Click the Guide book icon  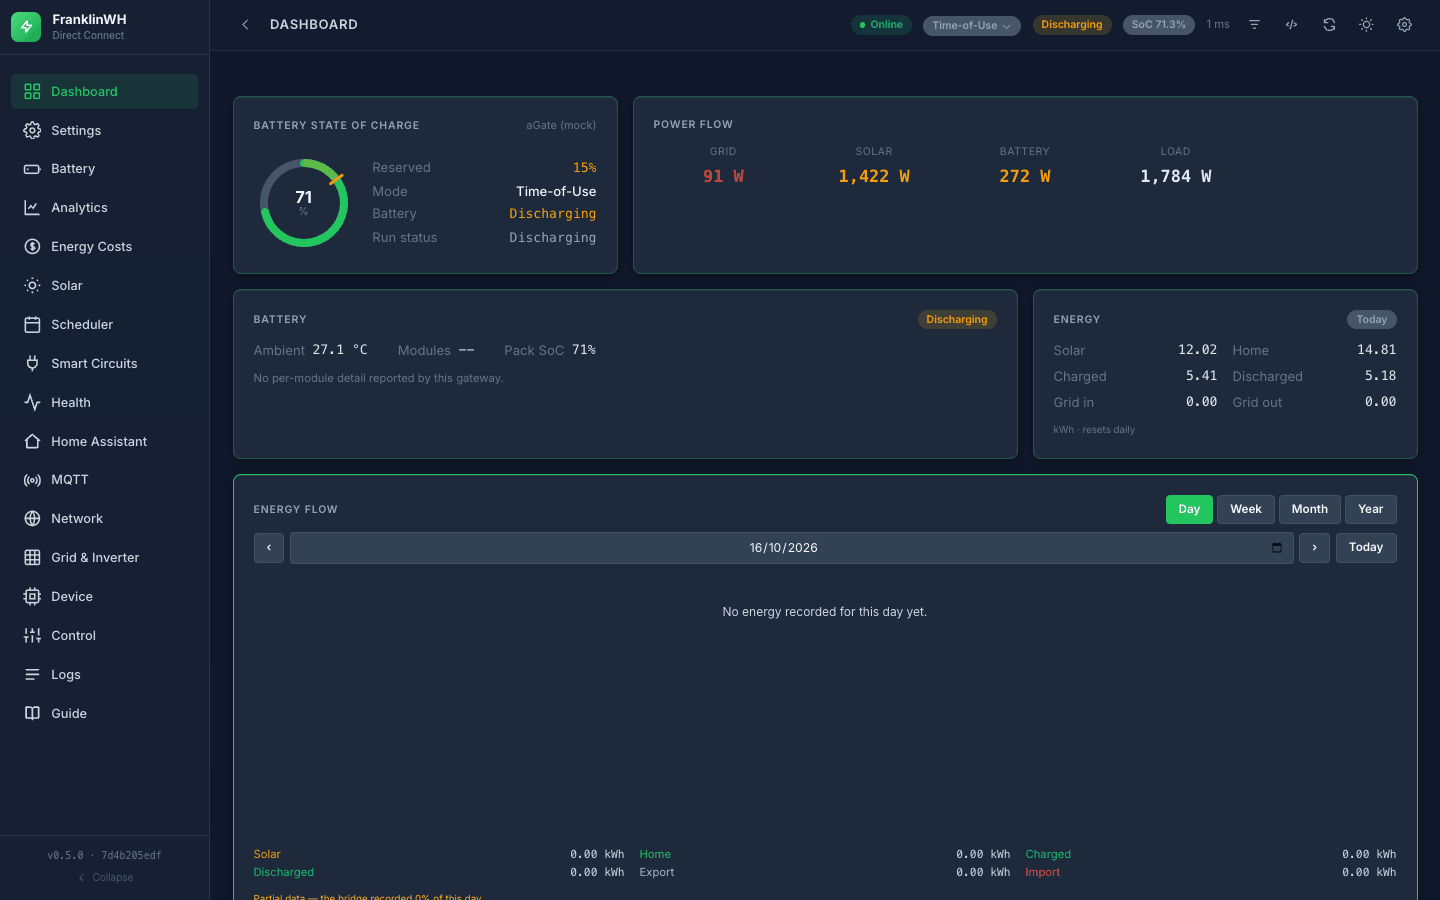[x=32, y=713]
